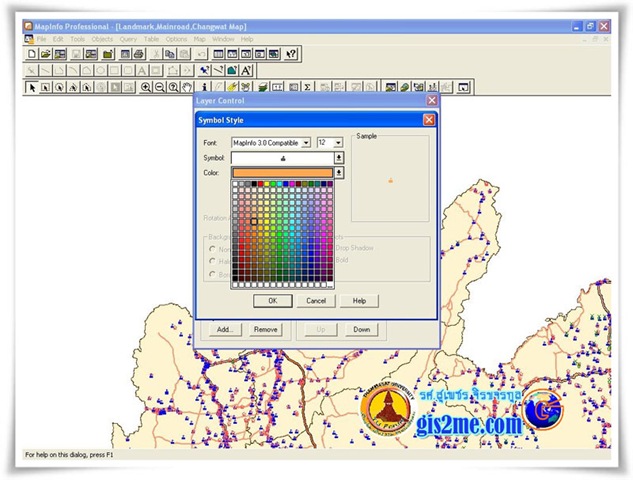
Task: Click OK in Symbol Style dialog
Action: (x=273, y=301)
